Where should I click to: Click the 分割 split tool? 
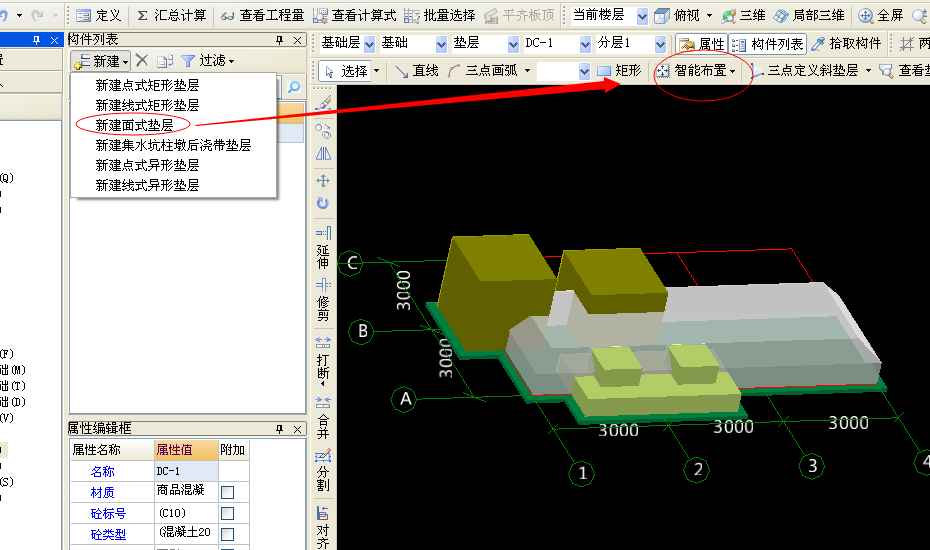323,470
